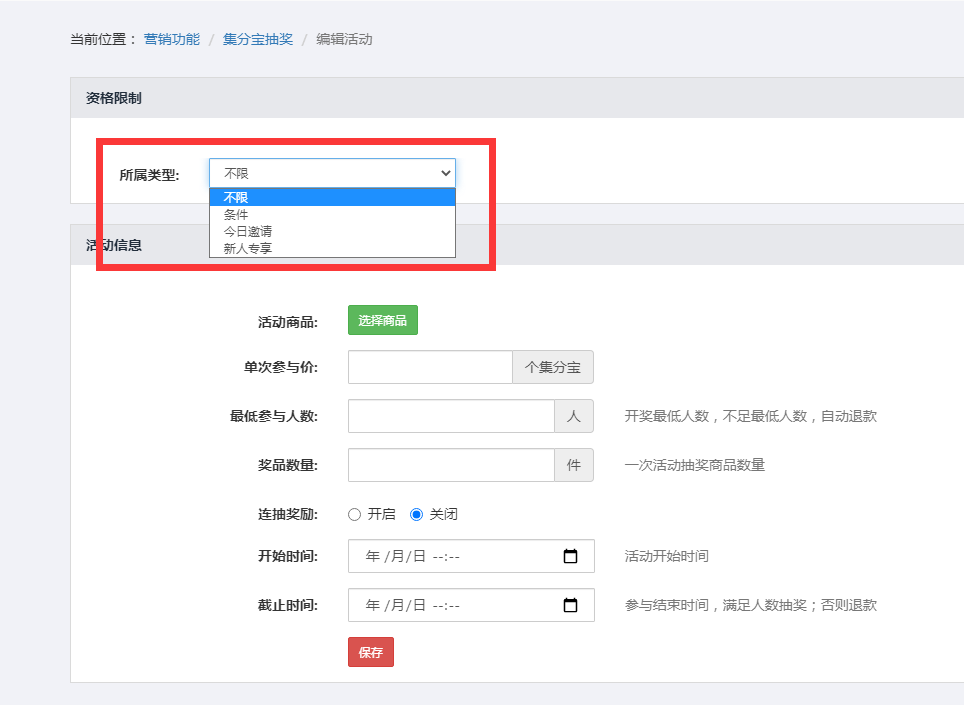Viewport: 964px width, 705px height.
Task: Click the 活动开始时间 hint text
Action: (x=666, y=556)
